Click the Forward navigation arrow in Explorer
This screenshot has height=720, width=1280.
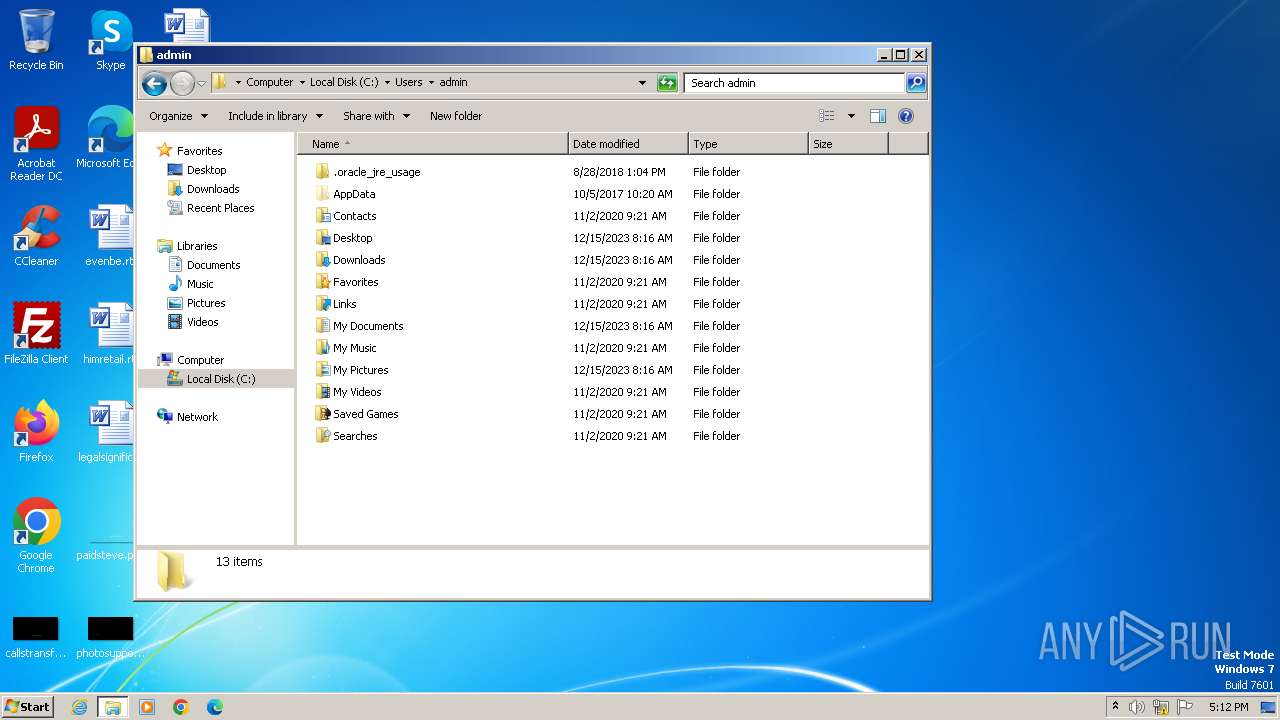182,83
